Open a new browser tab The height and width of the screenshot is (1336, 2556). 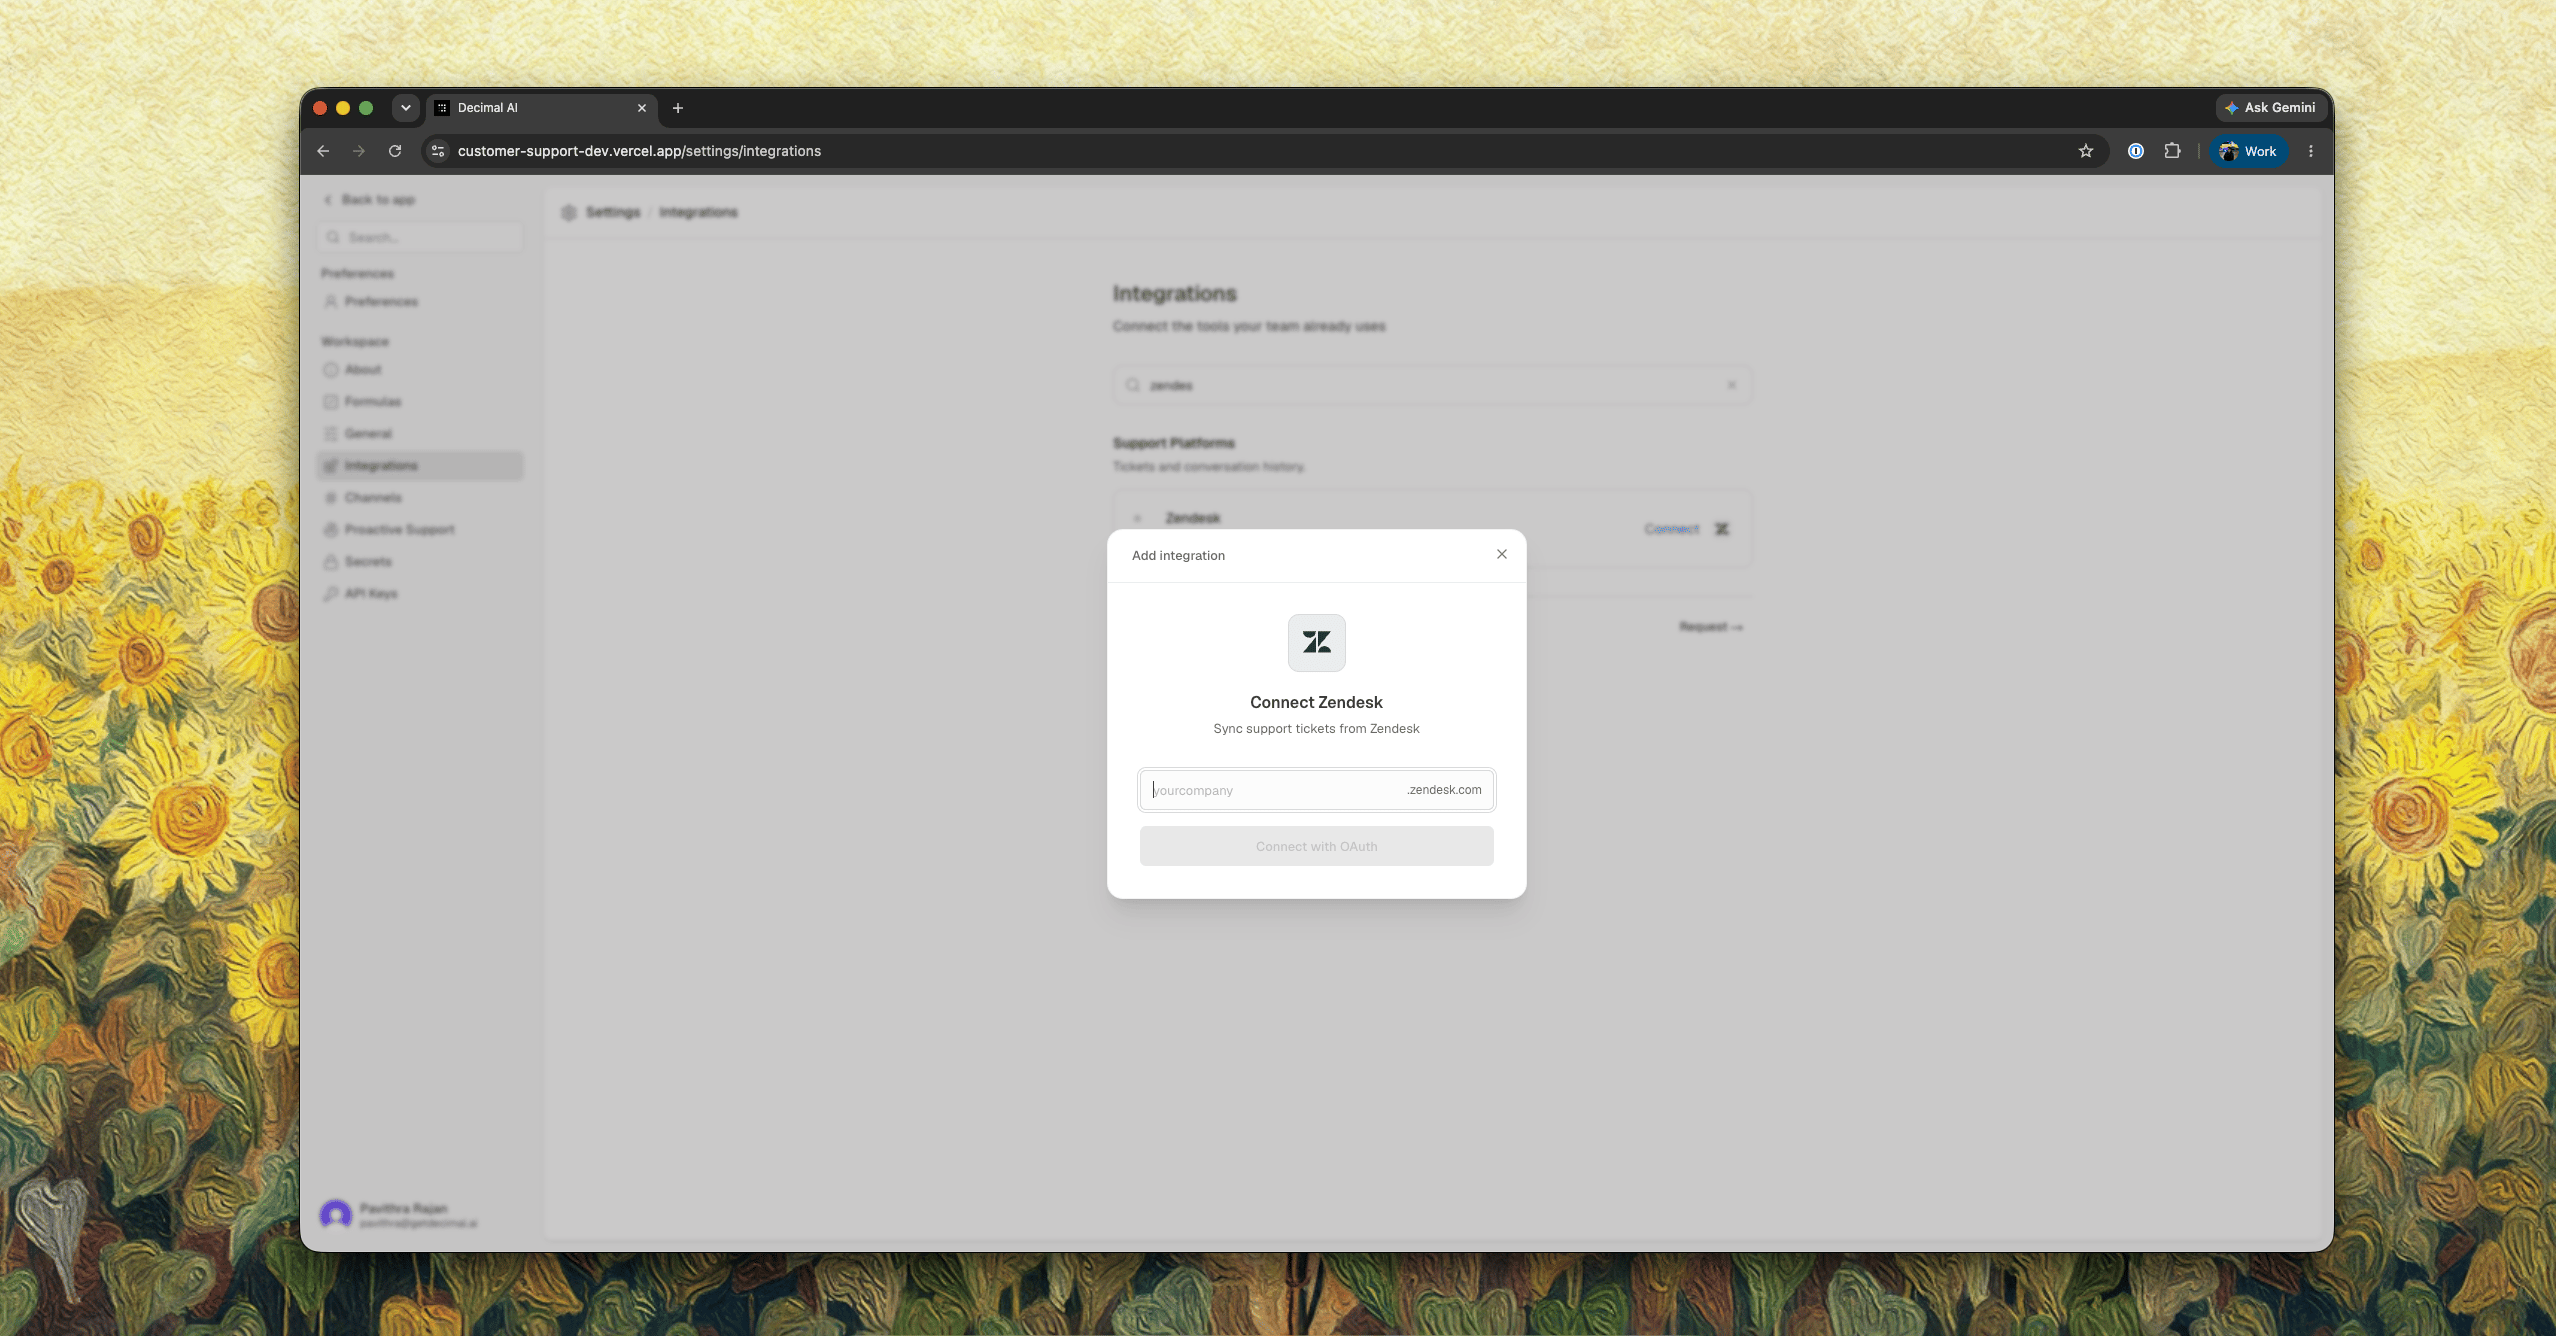click(678, 108)
